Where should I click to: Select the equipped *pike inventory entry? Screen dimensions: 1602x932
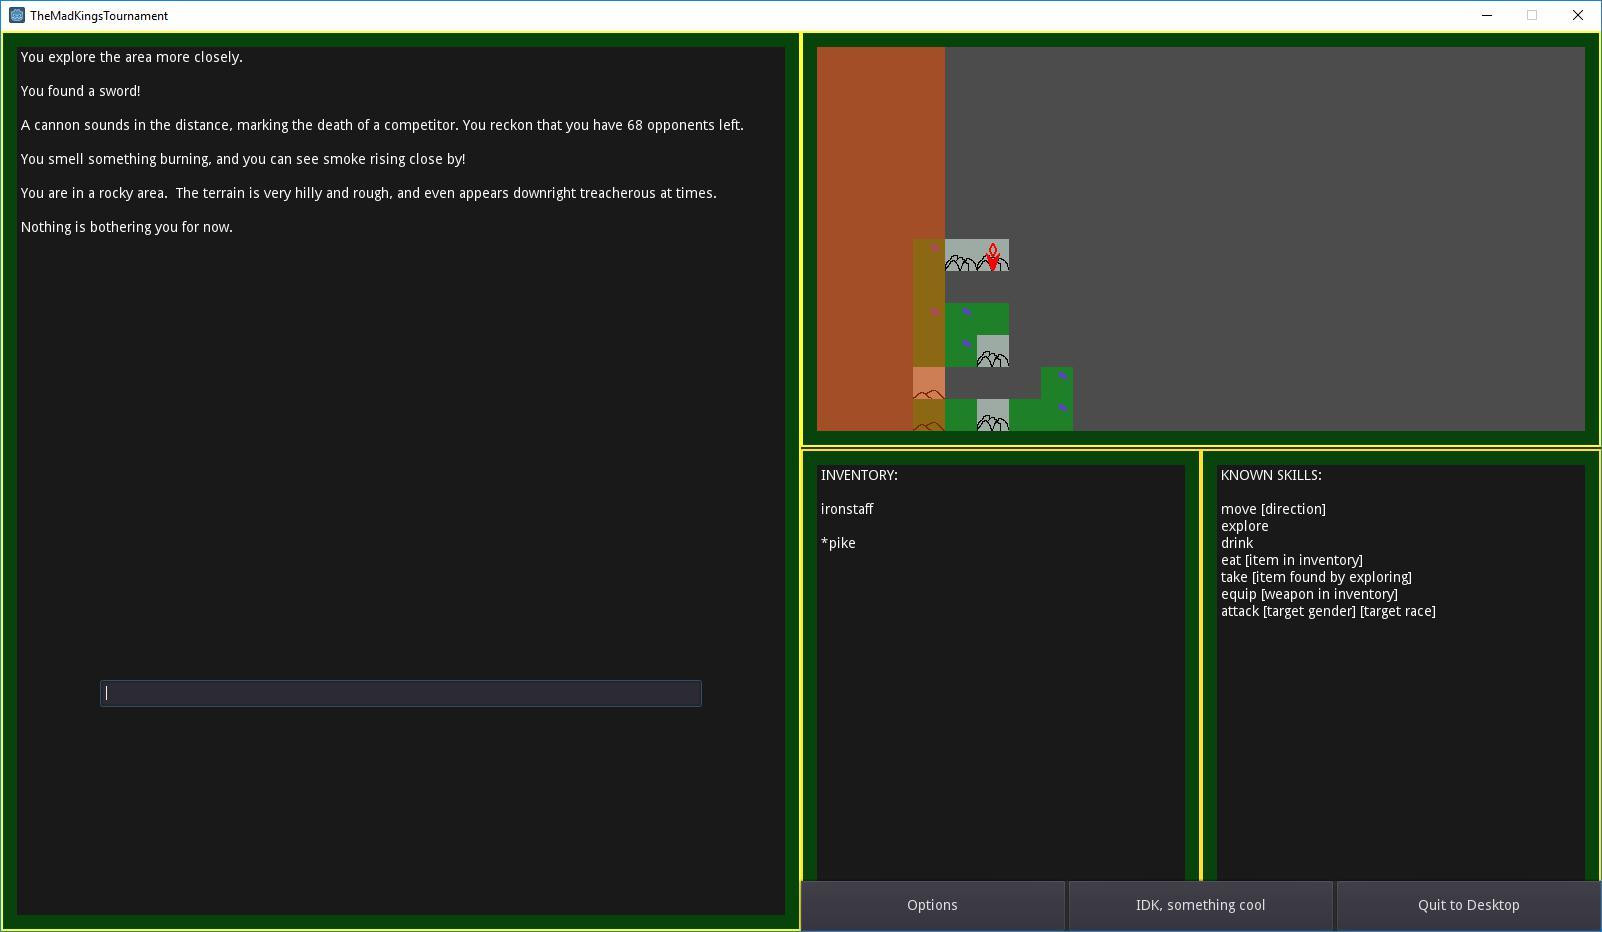click(838, 543)
